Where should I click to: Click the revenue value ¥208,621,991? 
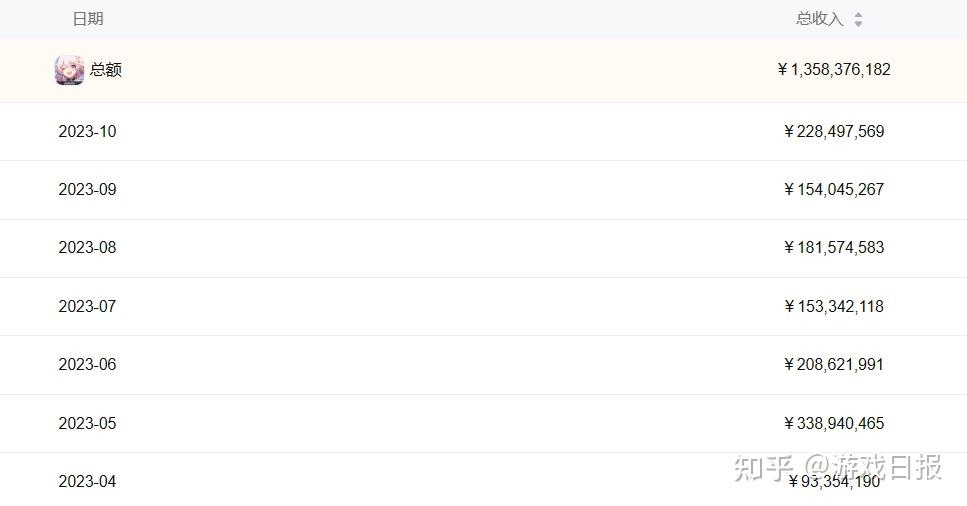pos(834,364)
